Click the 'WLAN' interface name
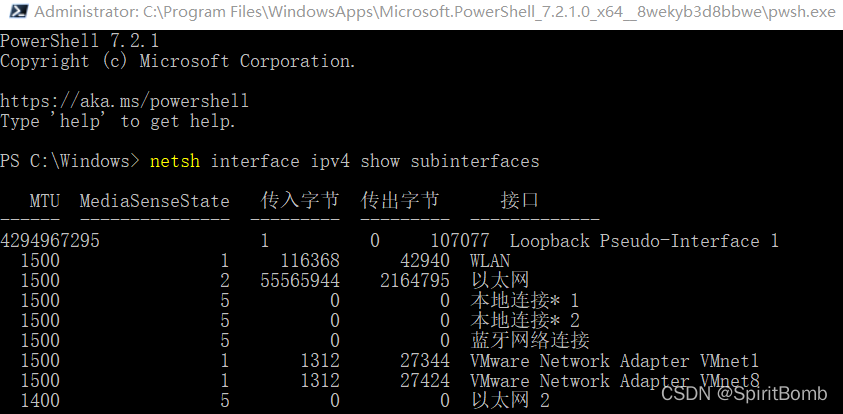843x414 pixels. pyautogui.click(x=490, y=261)
